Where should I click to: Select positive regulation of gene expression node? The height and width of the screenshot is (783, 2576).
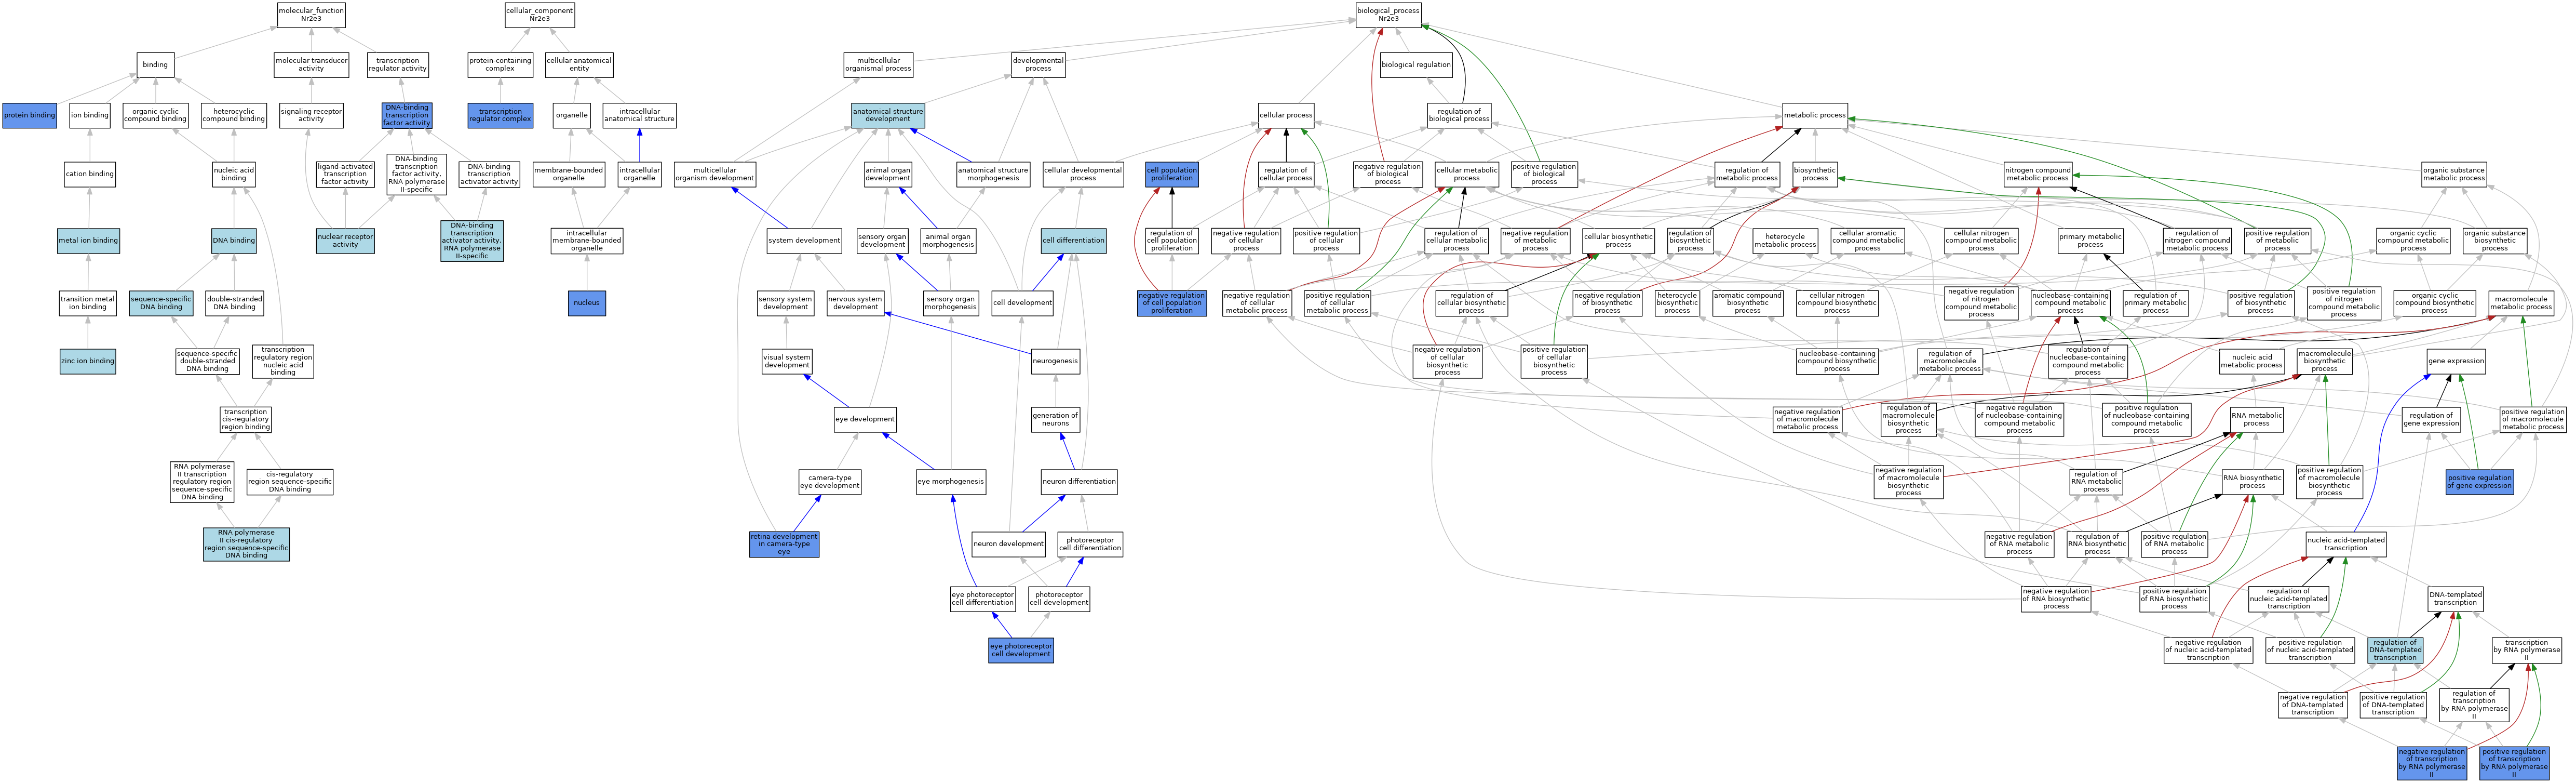(2479, 482)
